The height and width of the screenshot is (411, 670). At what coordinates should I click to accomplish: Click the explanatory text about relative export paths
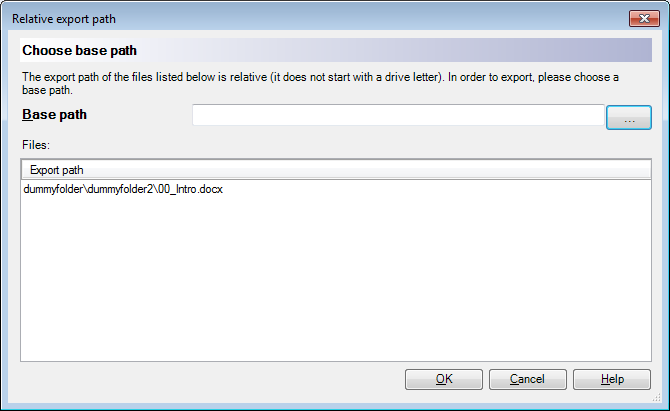[x=320, y=83]
